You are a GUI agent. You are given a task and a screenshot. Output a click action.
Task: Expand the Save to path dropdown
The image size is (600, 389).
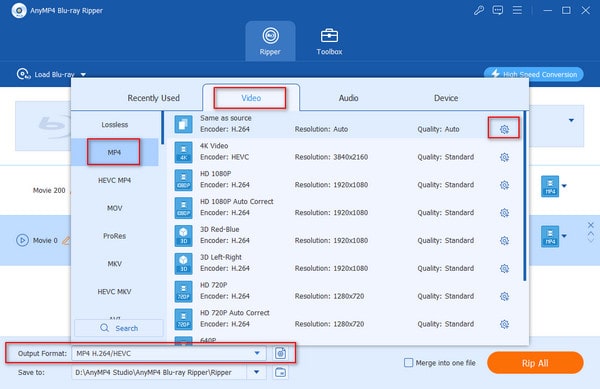[x=257, y=372]
